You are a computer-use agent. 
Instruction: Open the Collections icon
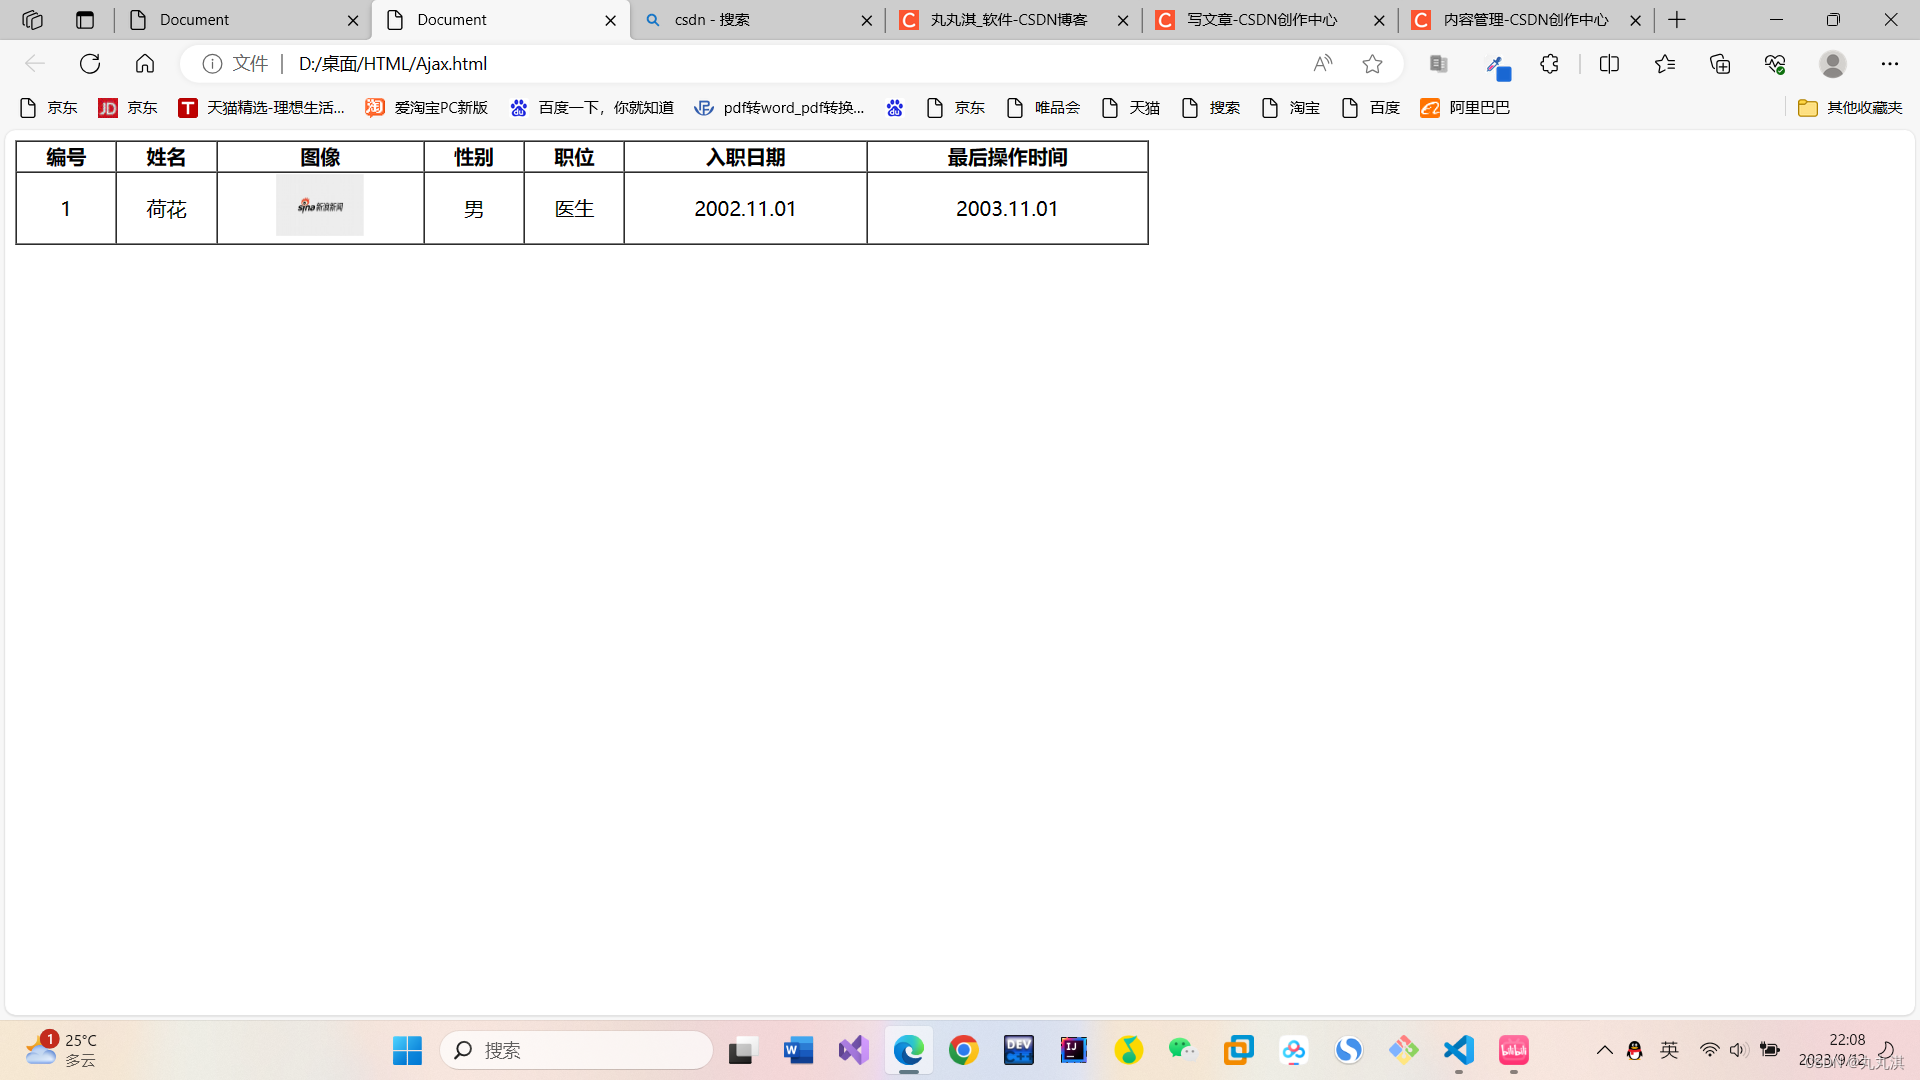[x=1720, y=64]
